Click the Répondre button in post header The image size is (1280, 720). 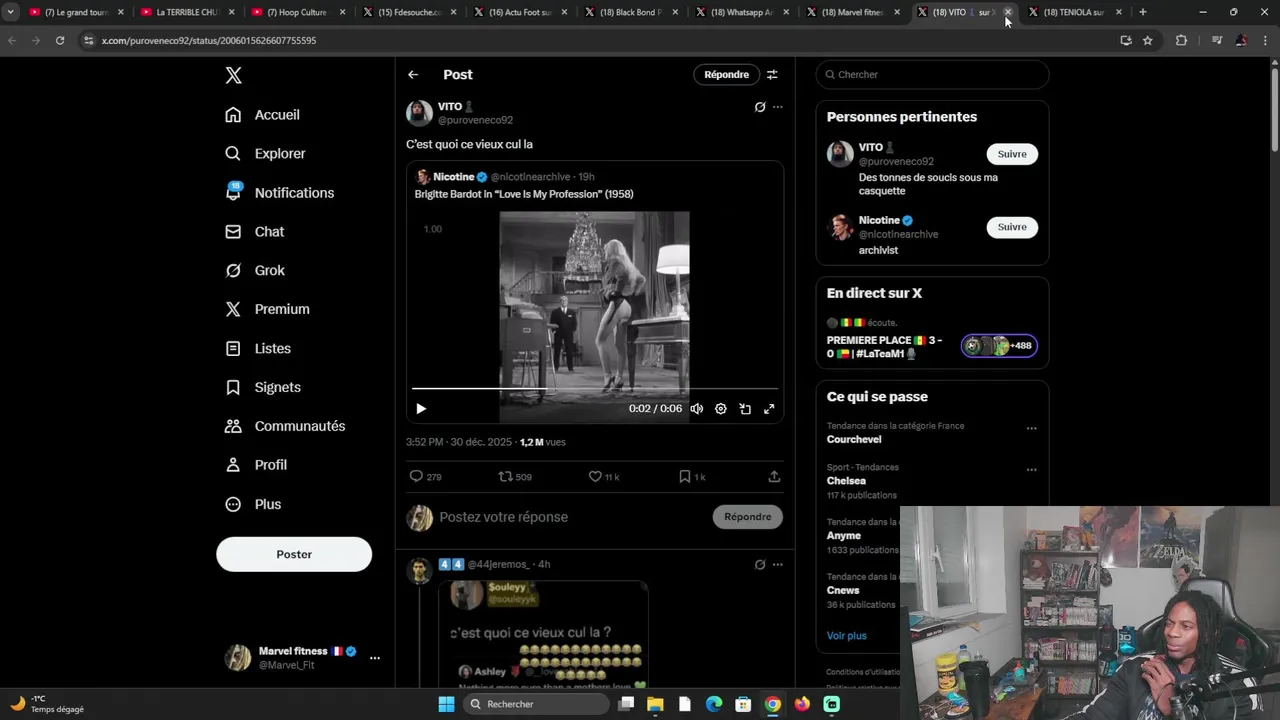point(726,75)
